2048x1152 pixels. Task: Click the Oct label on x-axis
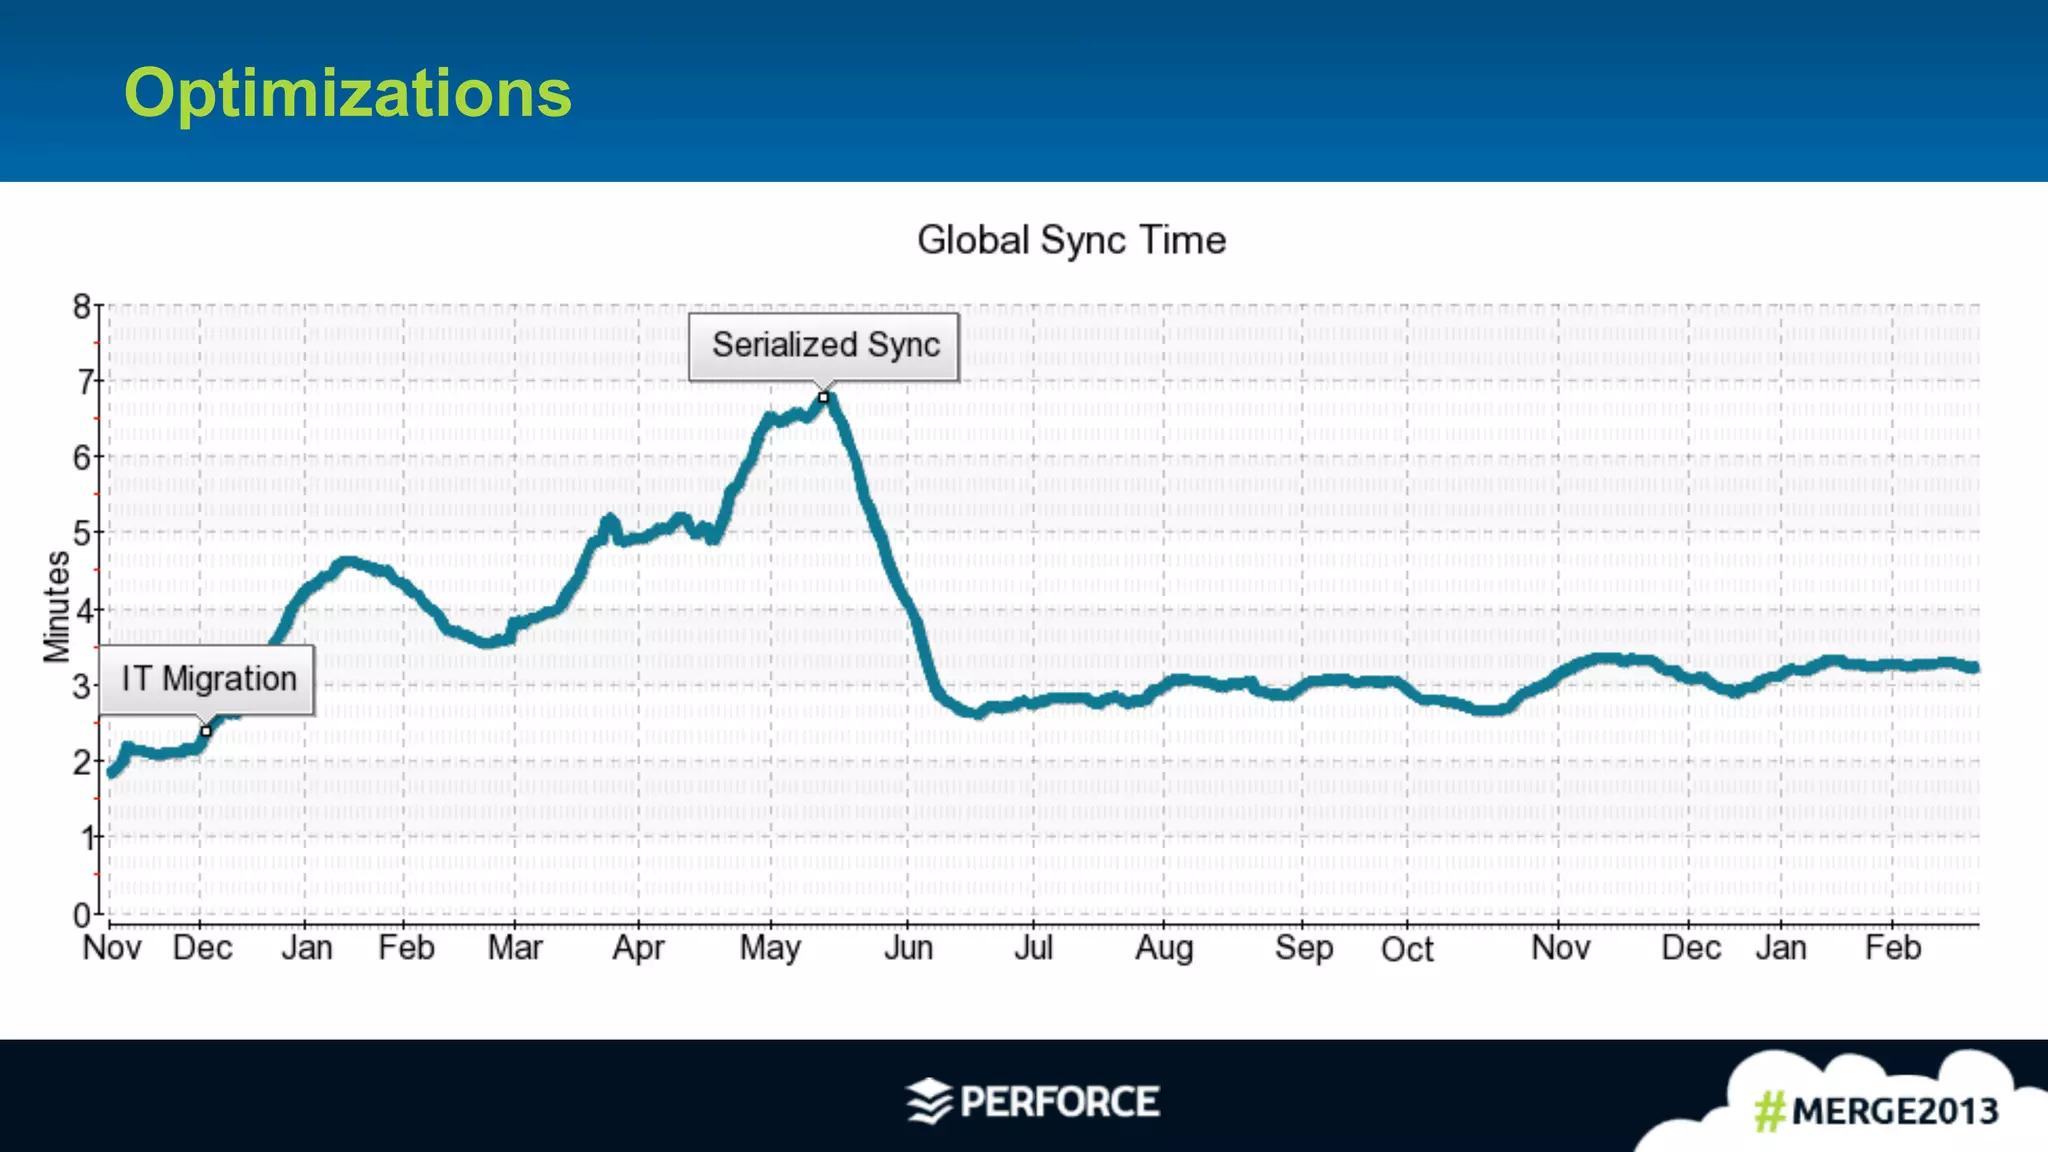(1406, 949)
